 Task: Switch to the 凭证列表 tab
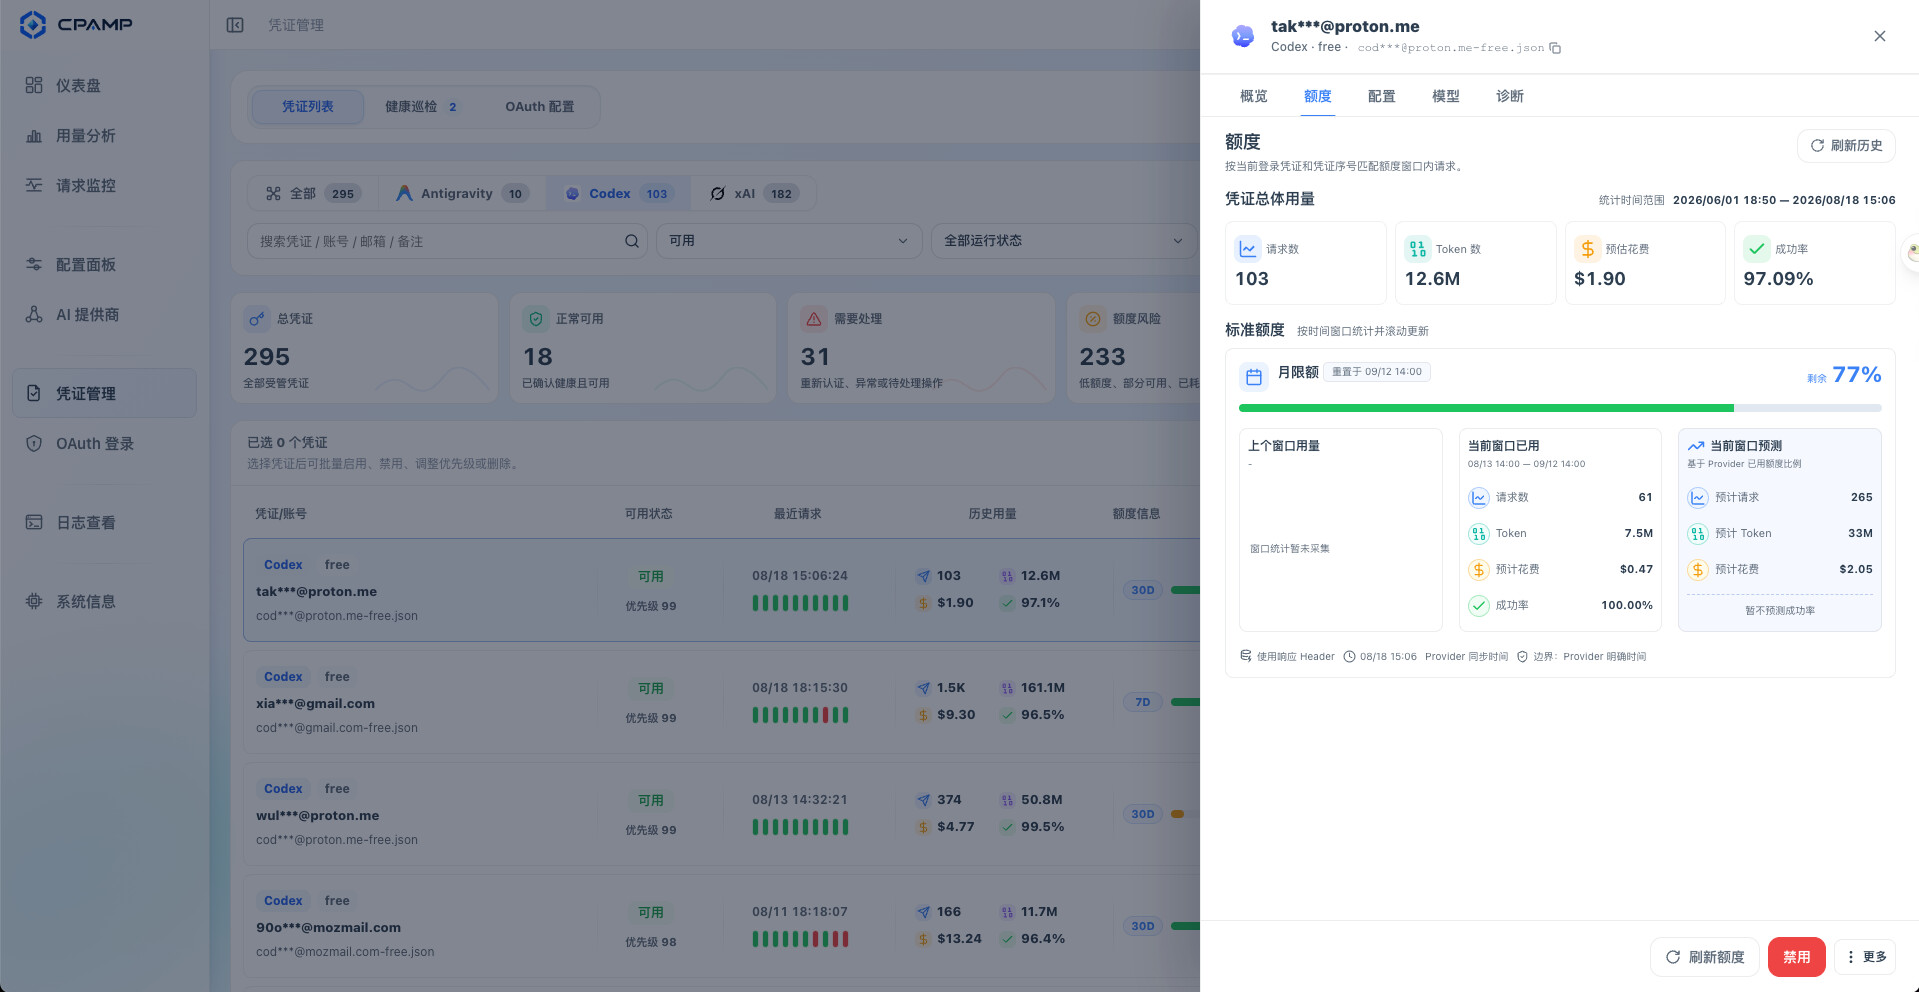pos(308,107)
